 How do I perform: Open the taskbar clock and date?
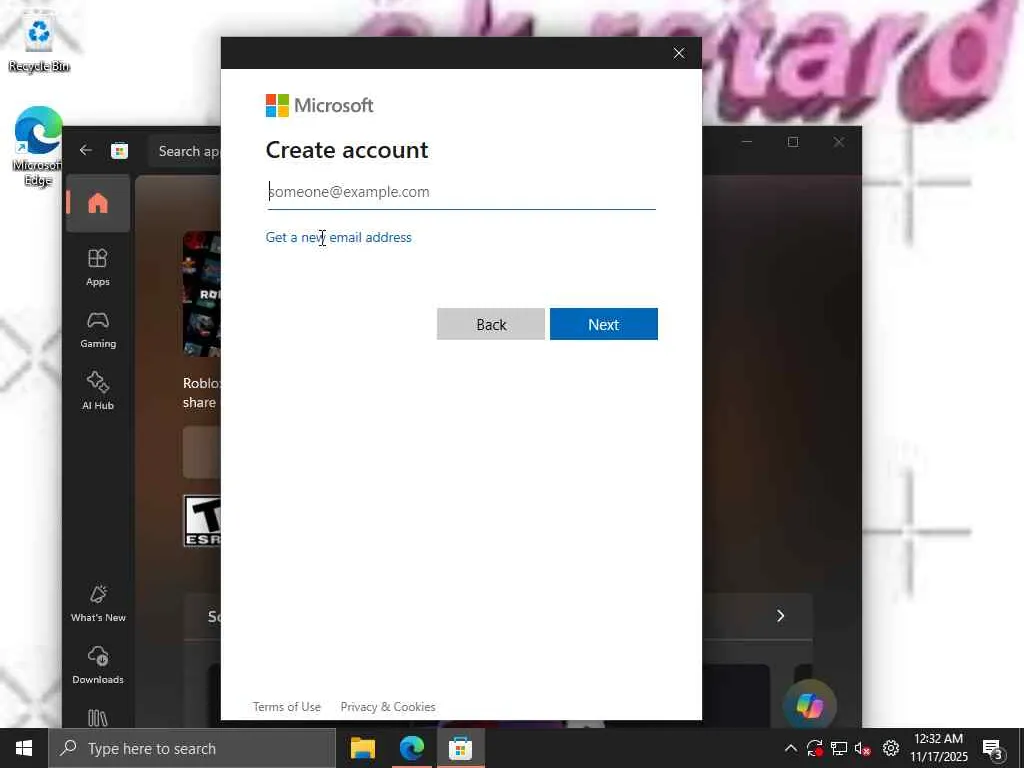(x=938, y=748)
